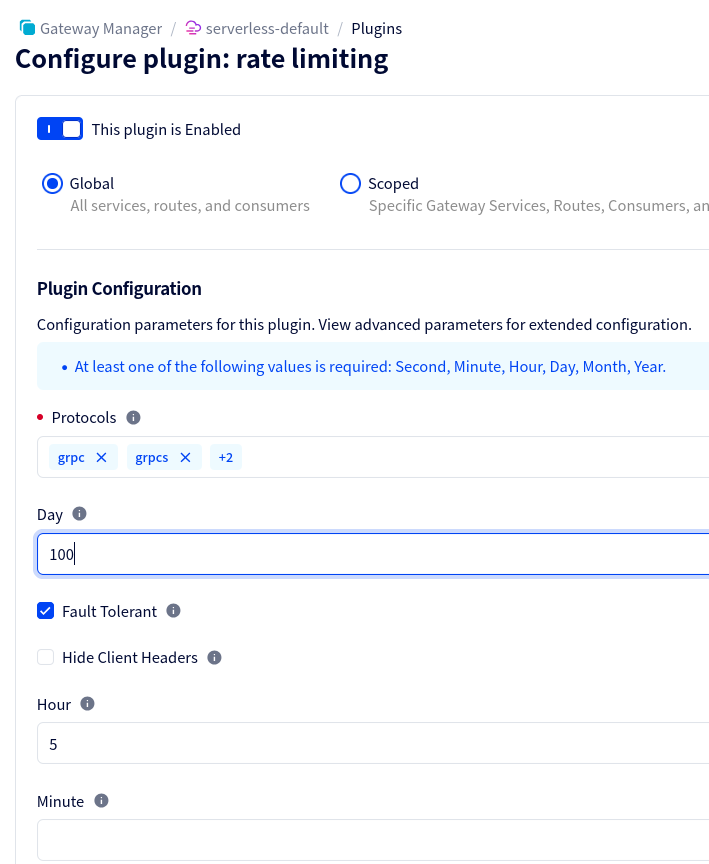Click the info icon beside Protocols

pyautogui.click(x=134, y=417)
